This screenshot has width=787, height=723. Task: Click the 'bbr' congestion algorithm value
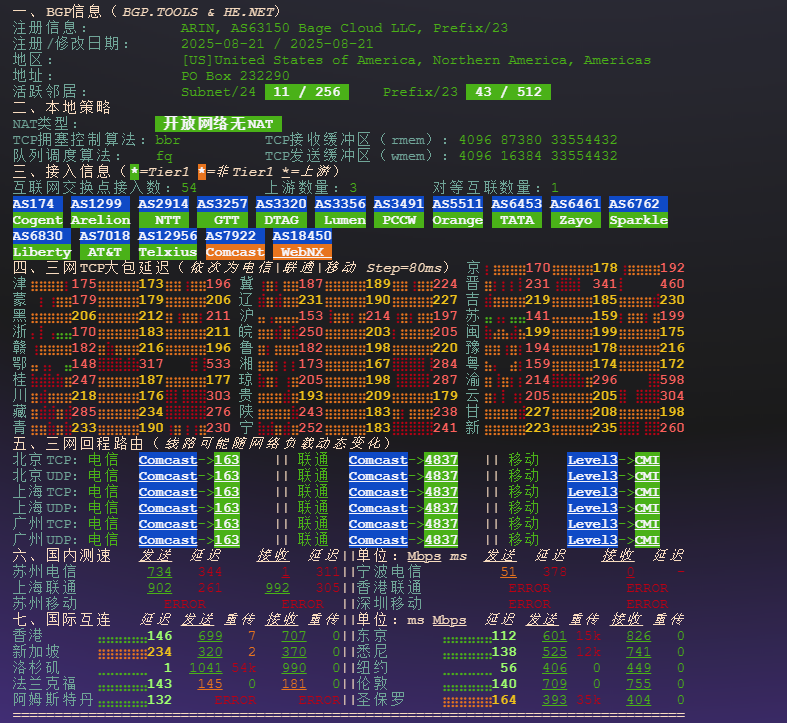(168, 140)
